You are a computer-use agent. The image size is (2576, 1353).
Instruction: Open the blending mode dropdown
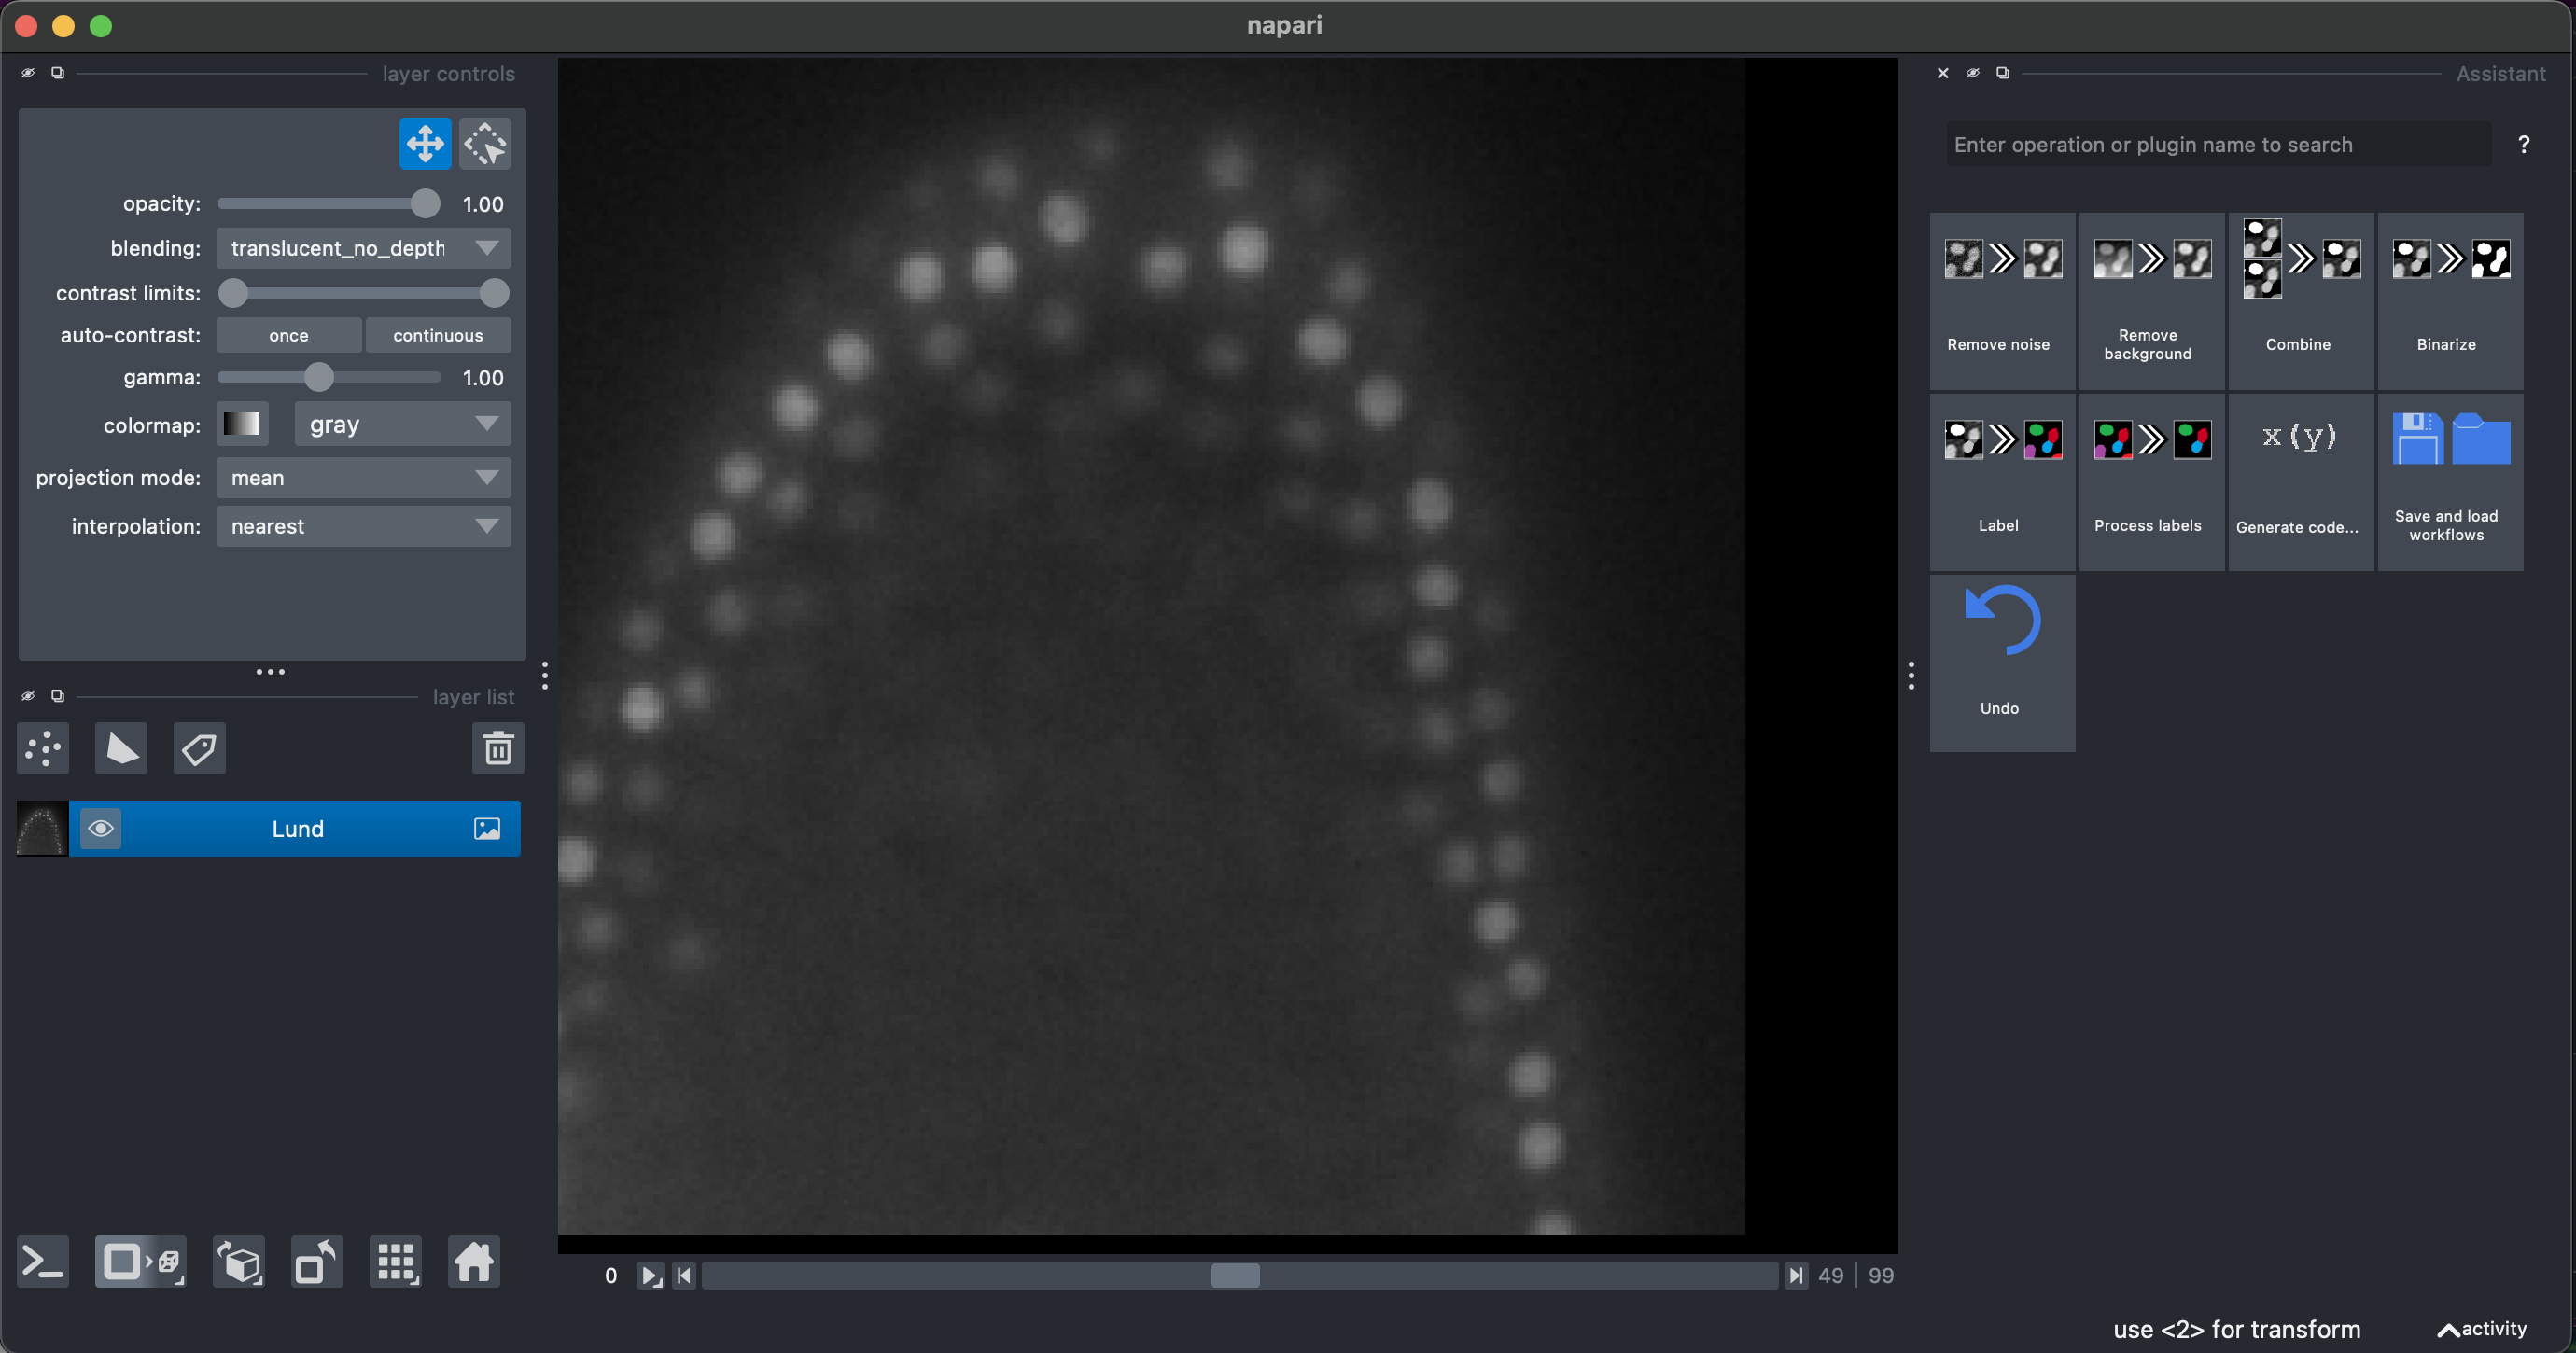pos(363,248)
